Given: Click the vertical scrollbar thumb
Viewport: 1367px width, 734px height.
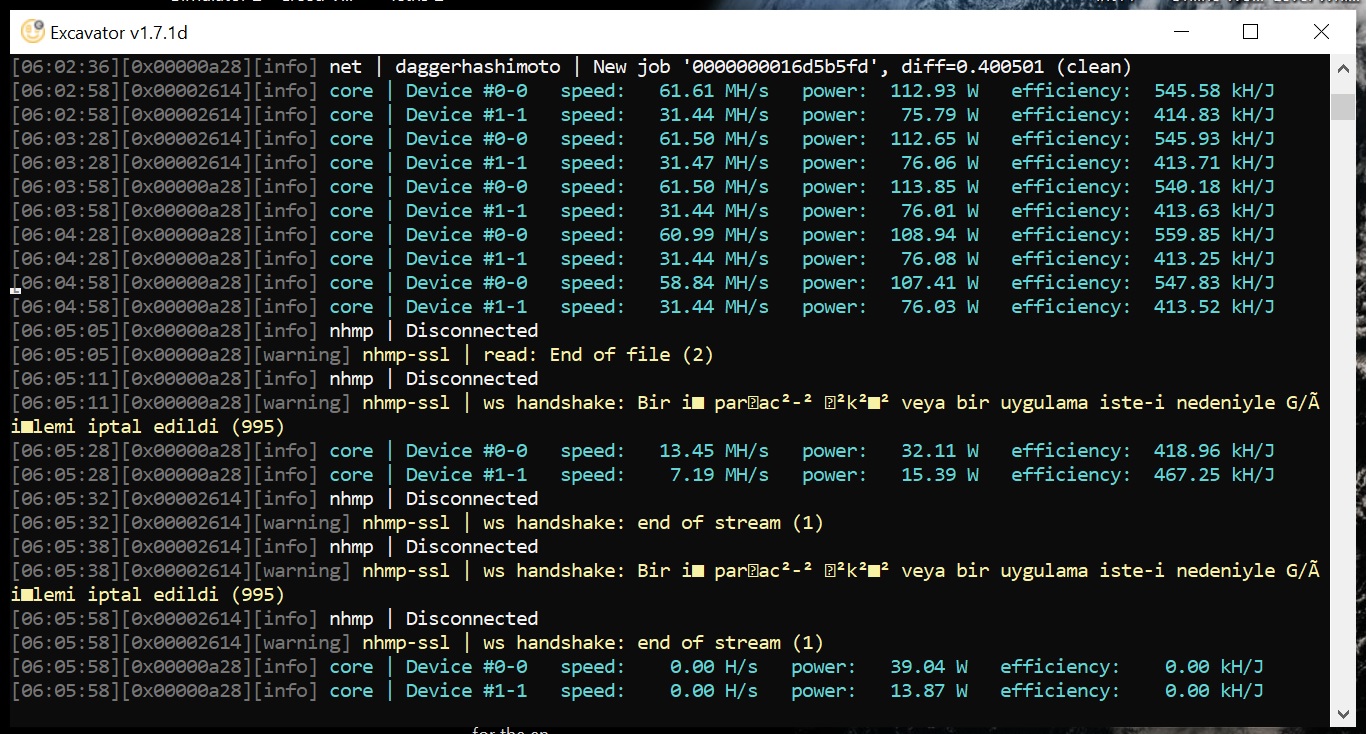Looking at the screenshot, I should tap(1344, 107).
